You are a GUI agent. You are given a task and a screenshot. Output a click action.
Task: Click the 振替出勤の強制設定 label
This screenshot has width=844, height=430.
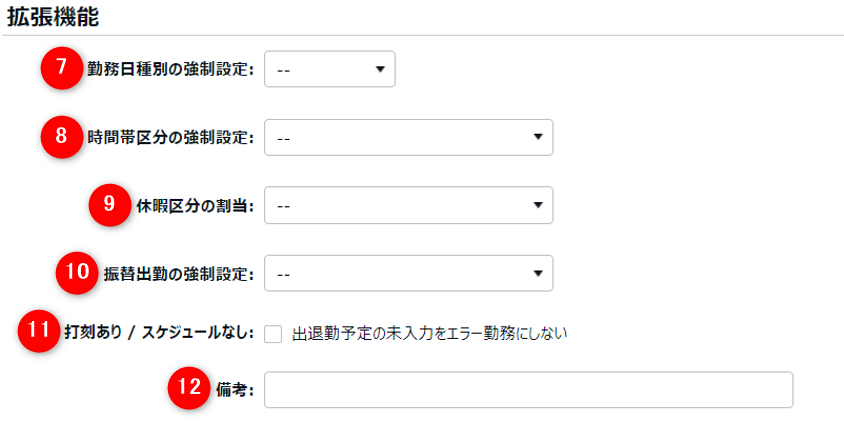178,272
